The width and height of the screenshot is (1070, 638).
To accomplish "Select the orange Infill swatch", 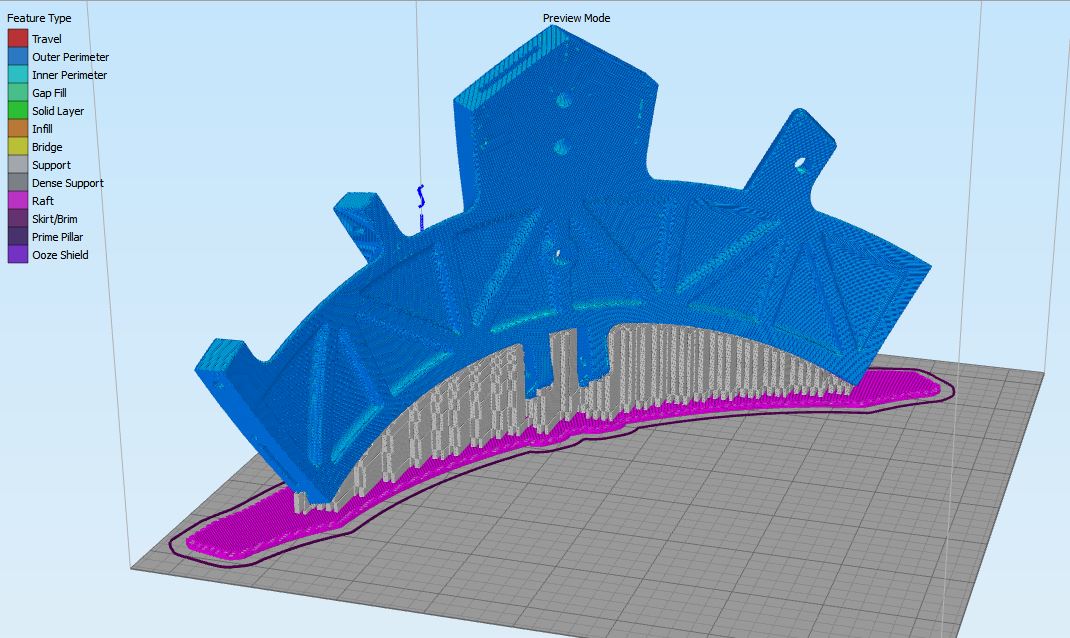I will click(x=17, y=129).
